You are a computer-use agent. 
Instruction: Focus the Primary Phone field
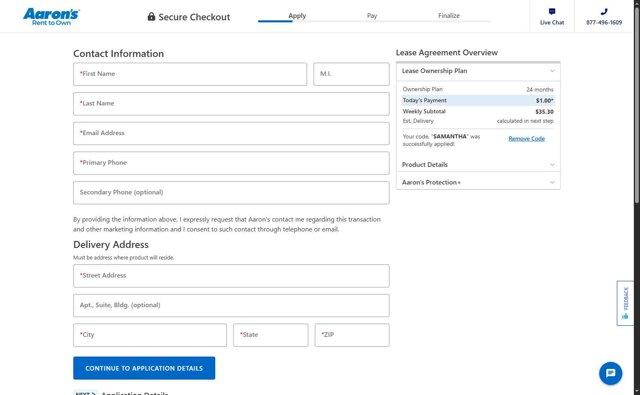[231, 163]
